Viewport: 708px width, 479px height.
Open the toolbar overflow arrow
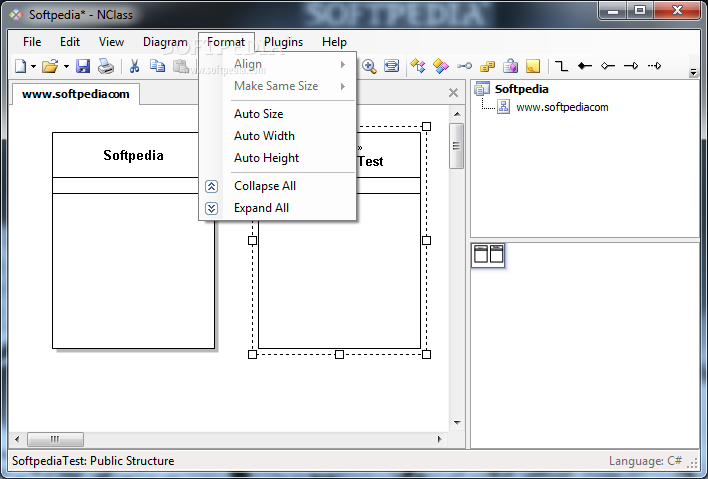coord(694,72)
